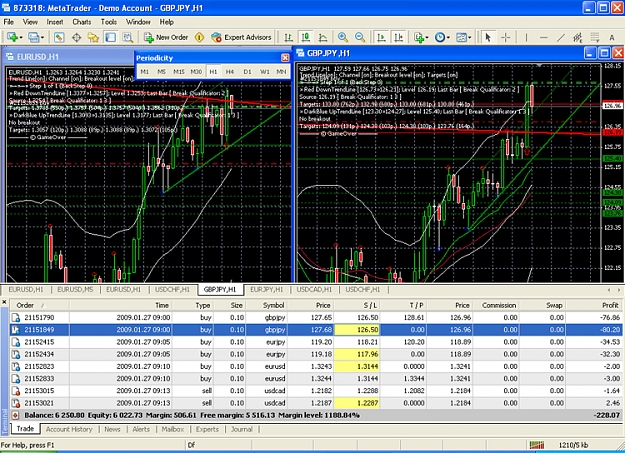
Task: Toggle the Terminal window icon
Action: click(x=110, y=37)
